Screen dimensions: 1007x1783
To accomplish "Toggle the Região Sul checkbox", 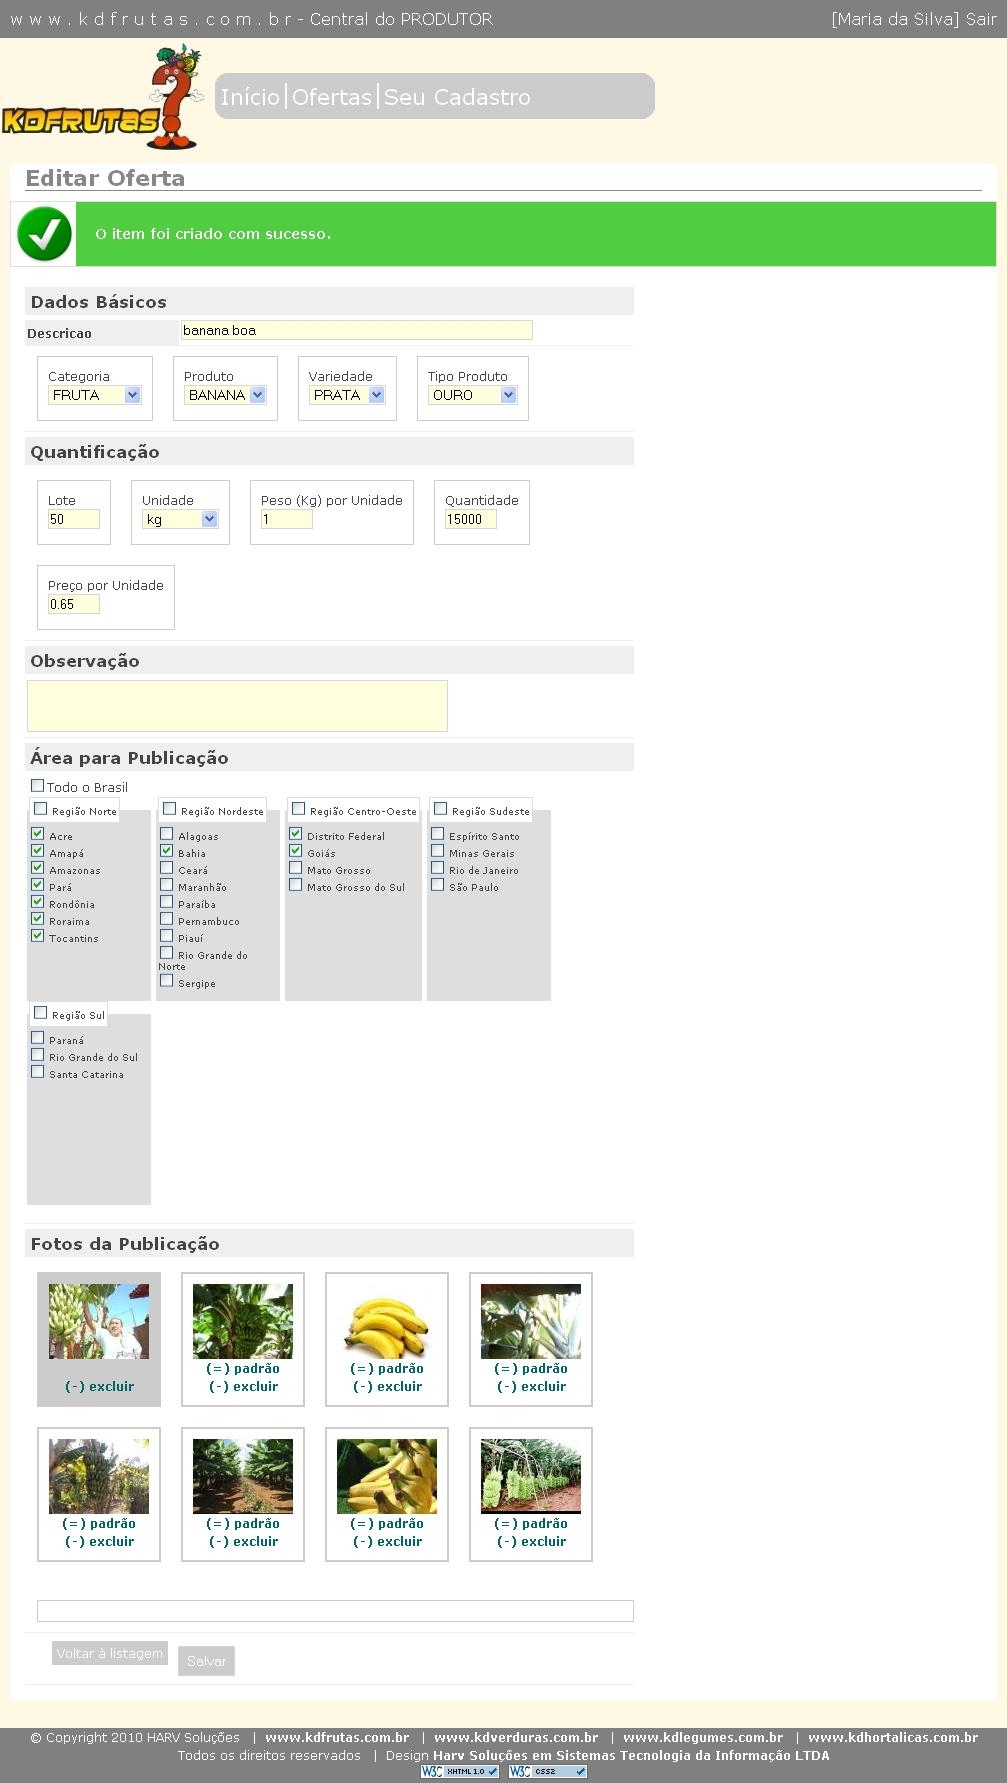I will coord(41,1013).
